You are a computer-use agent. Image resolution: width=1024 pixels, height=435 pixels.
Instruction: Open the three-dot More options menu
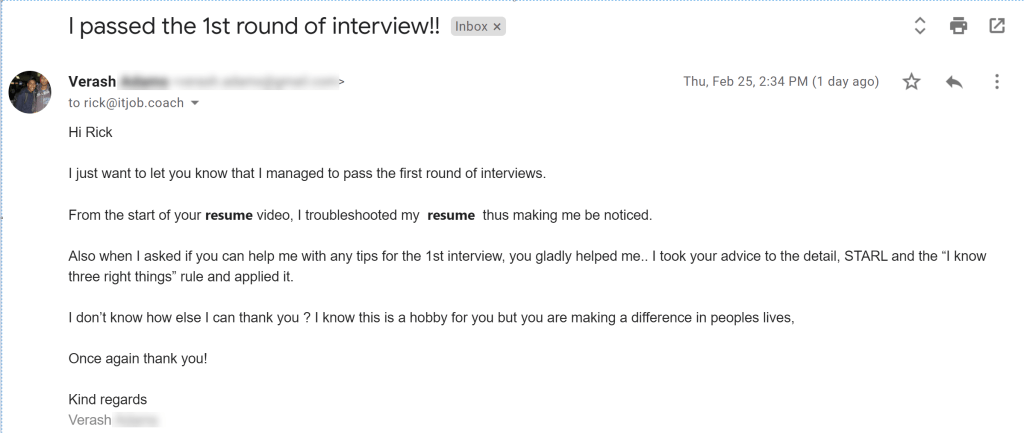click(x=996, y=82)
